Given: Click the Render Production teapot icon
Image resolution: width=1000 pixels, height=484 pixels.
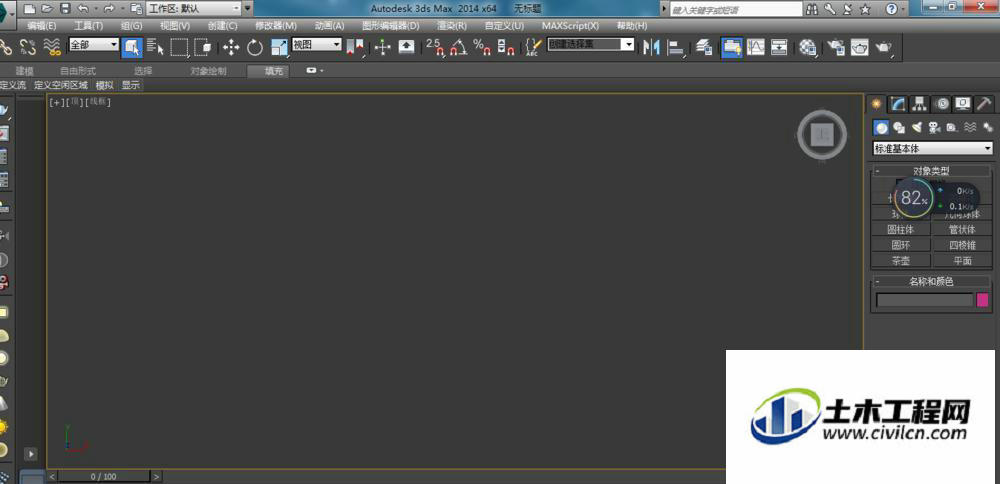Looking at the screenshot, I should (x=884, y=47).
